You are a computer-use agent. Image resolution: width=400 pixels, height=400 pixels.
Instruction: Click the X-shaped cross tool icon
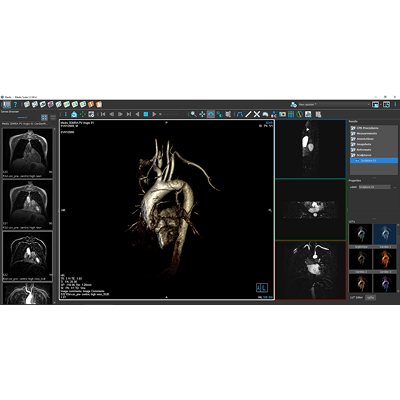(x=257, y=114)
